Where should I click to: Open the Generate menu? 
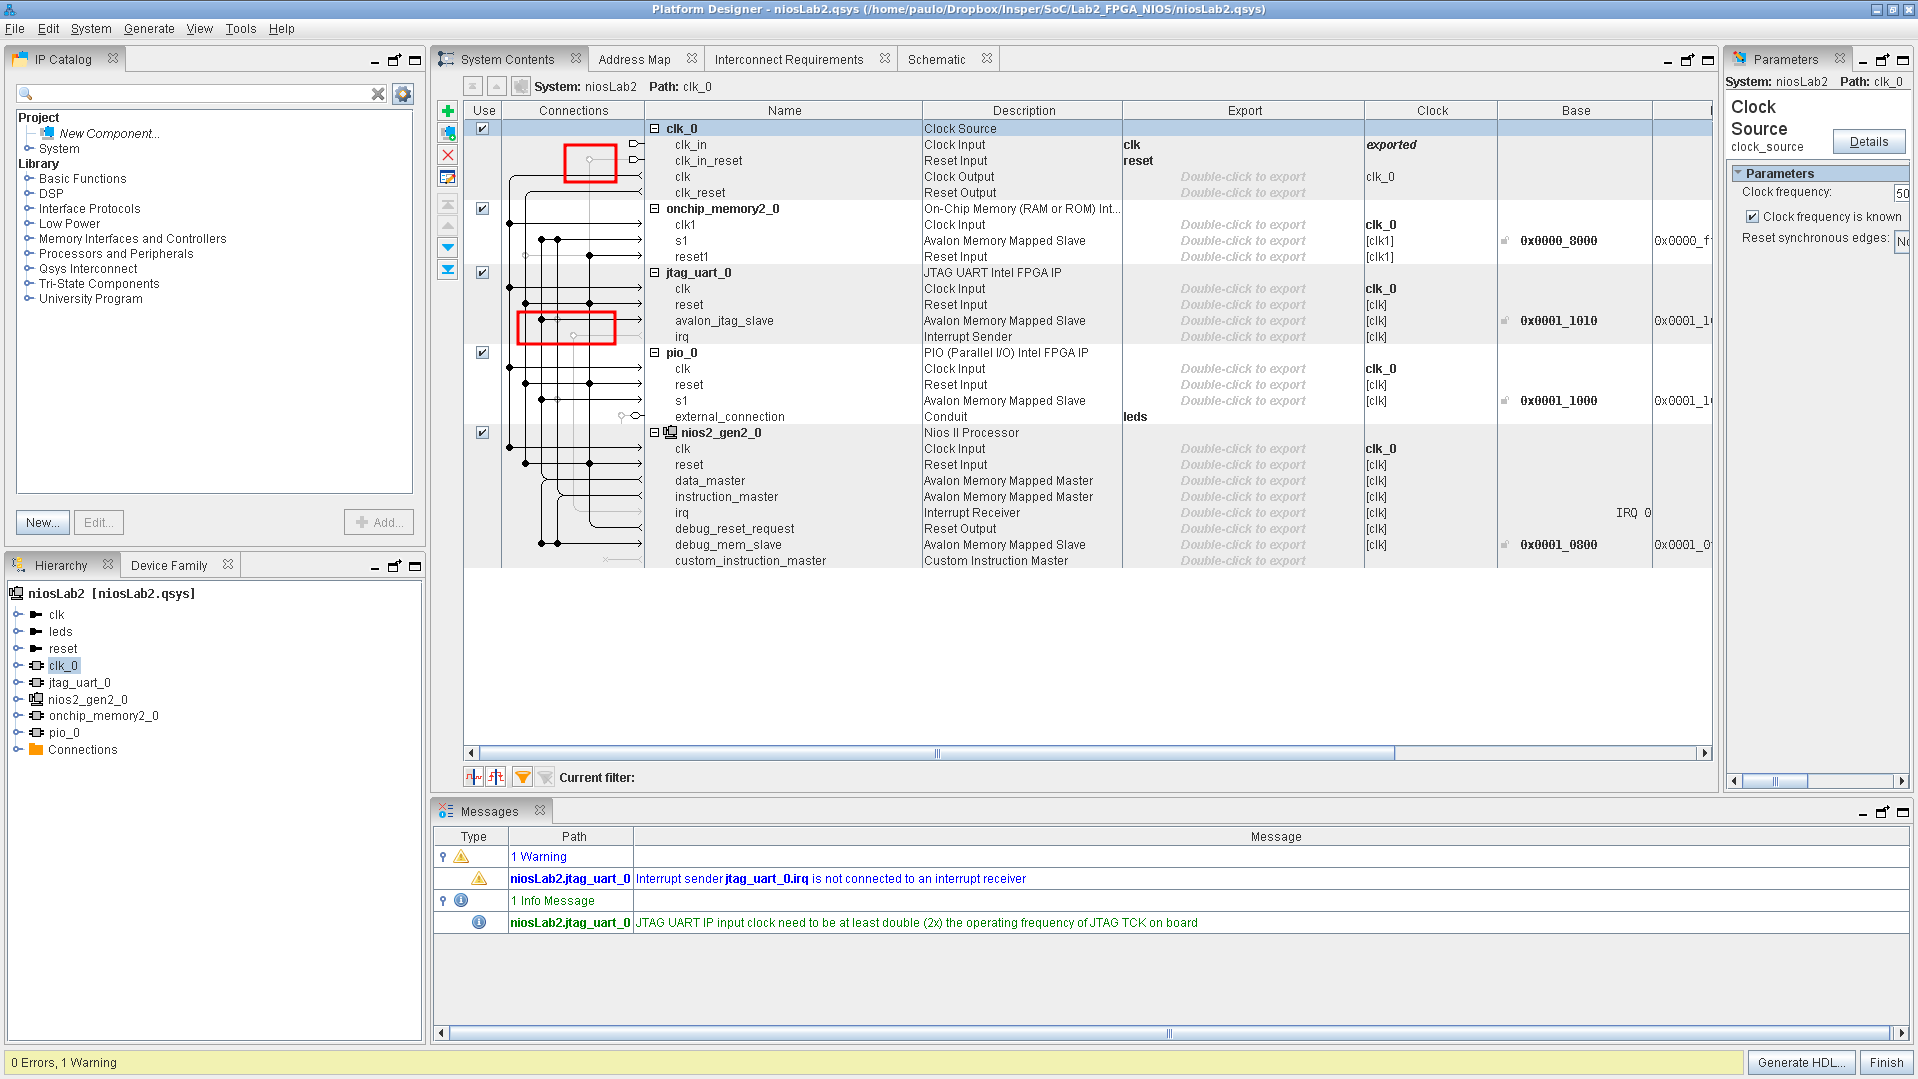pos(149,29)
